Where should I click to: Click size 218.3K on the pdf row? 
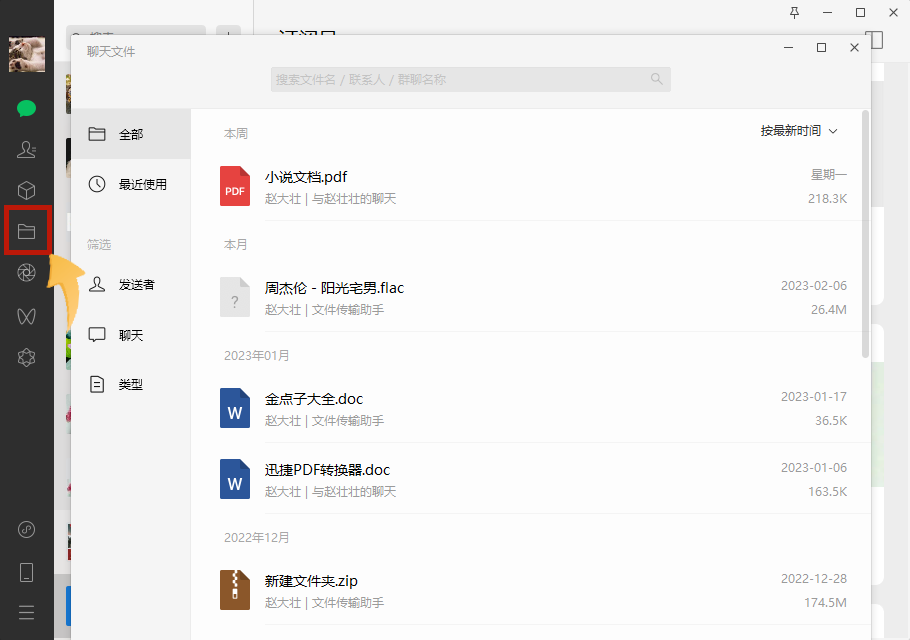[x=827, y=198]
